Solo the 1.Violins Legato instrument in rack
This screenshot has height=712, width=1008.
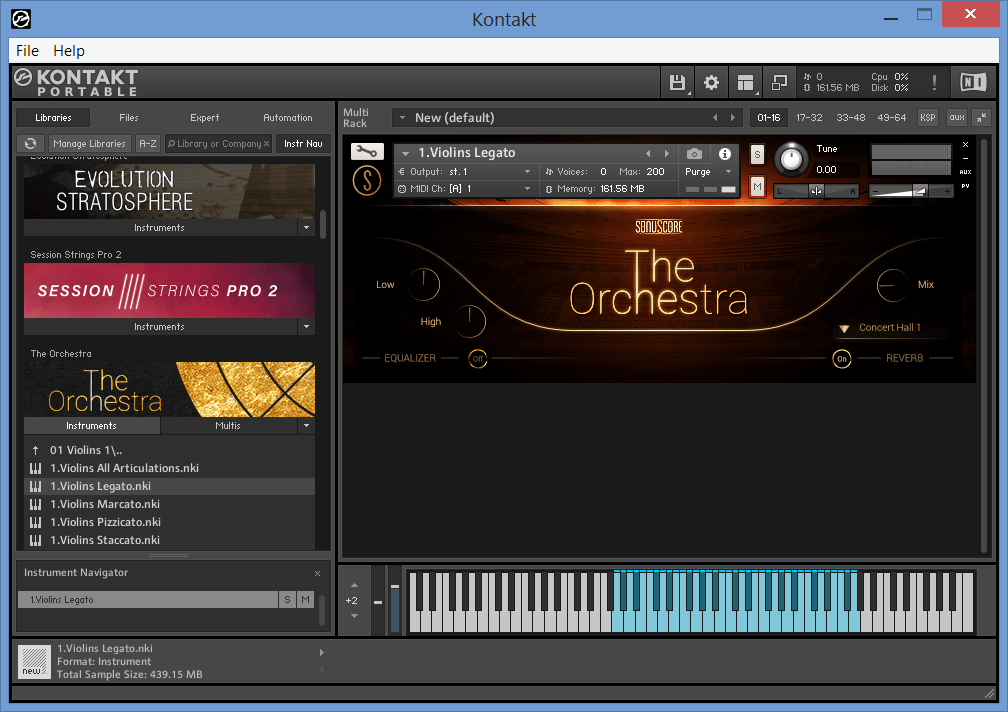tap(757, 154)
